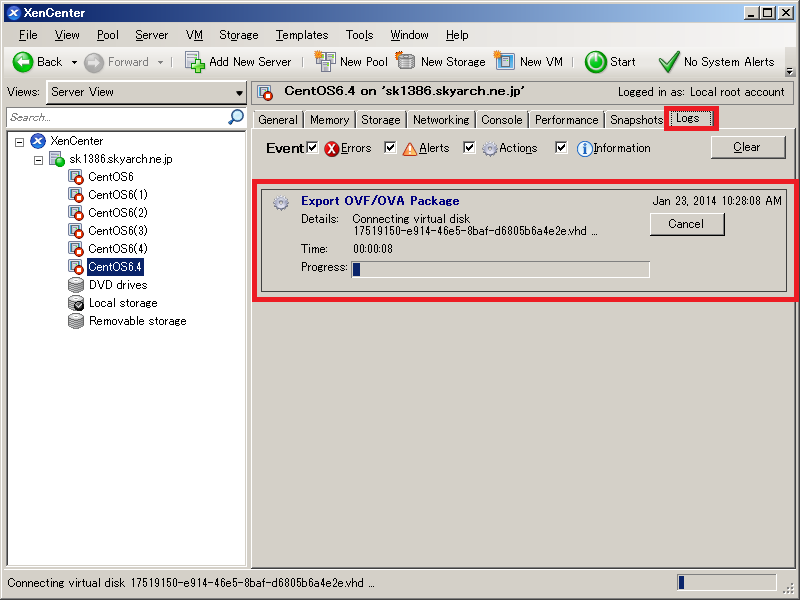The width and height of the screenshot is (800, 600).
Task: Click the red Errors filter icon
Action: point(332,148)
